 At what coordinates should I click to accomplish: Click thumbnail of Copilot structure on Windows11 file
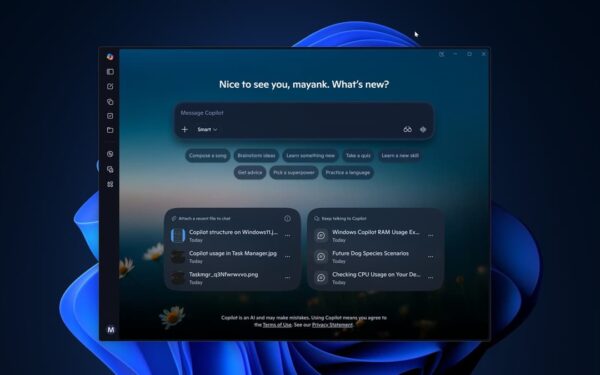(x=178, y=235)
